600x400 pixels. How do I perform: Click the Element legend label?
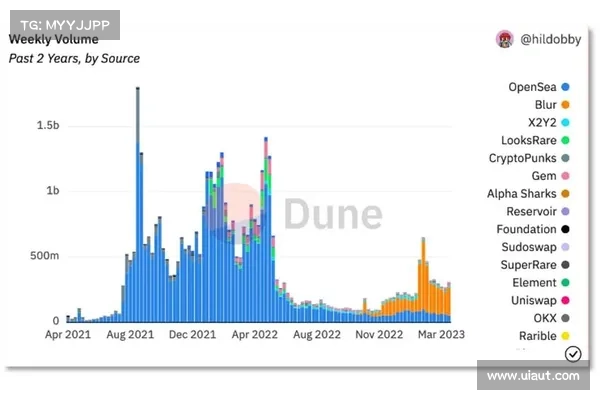[534, 283]
